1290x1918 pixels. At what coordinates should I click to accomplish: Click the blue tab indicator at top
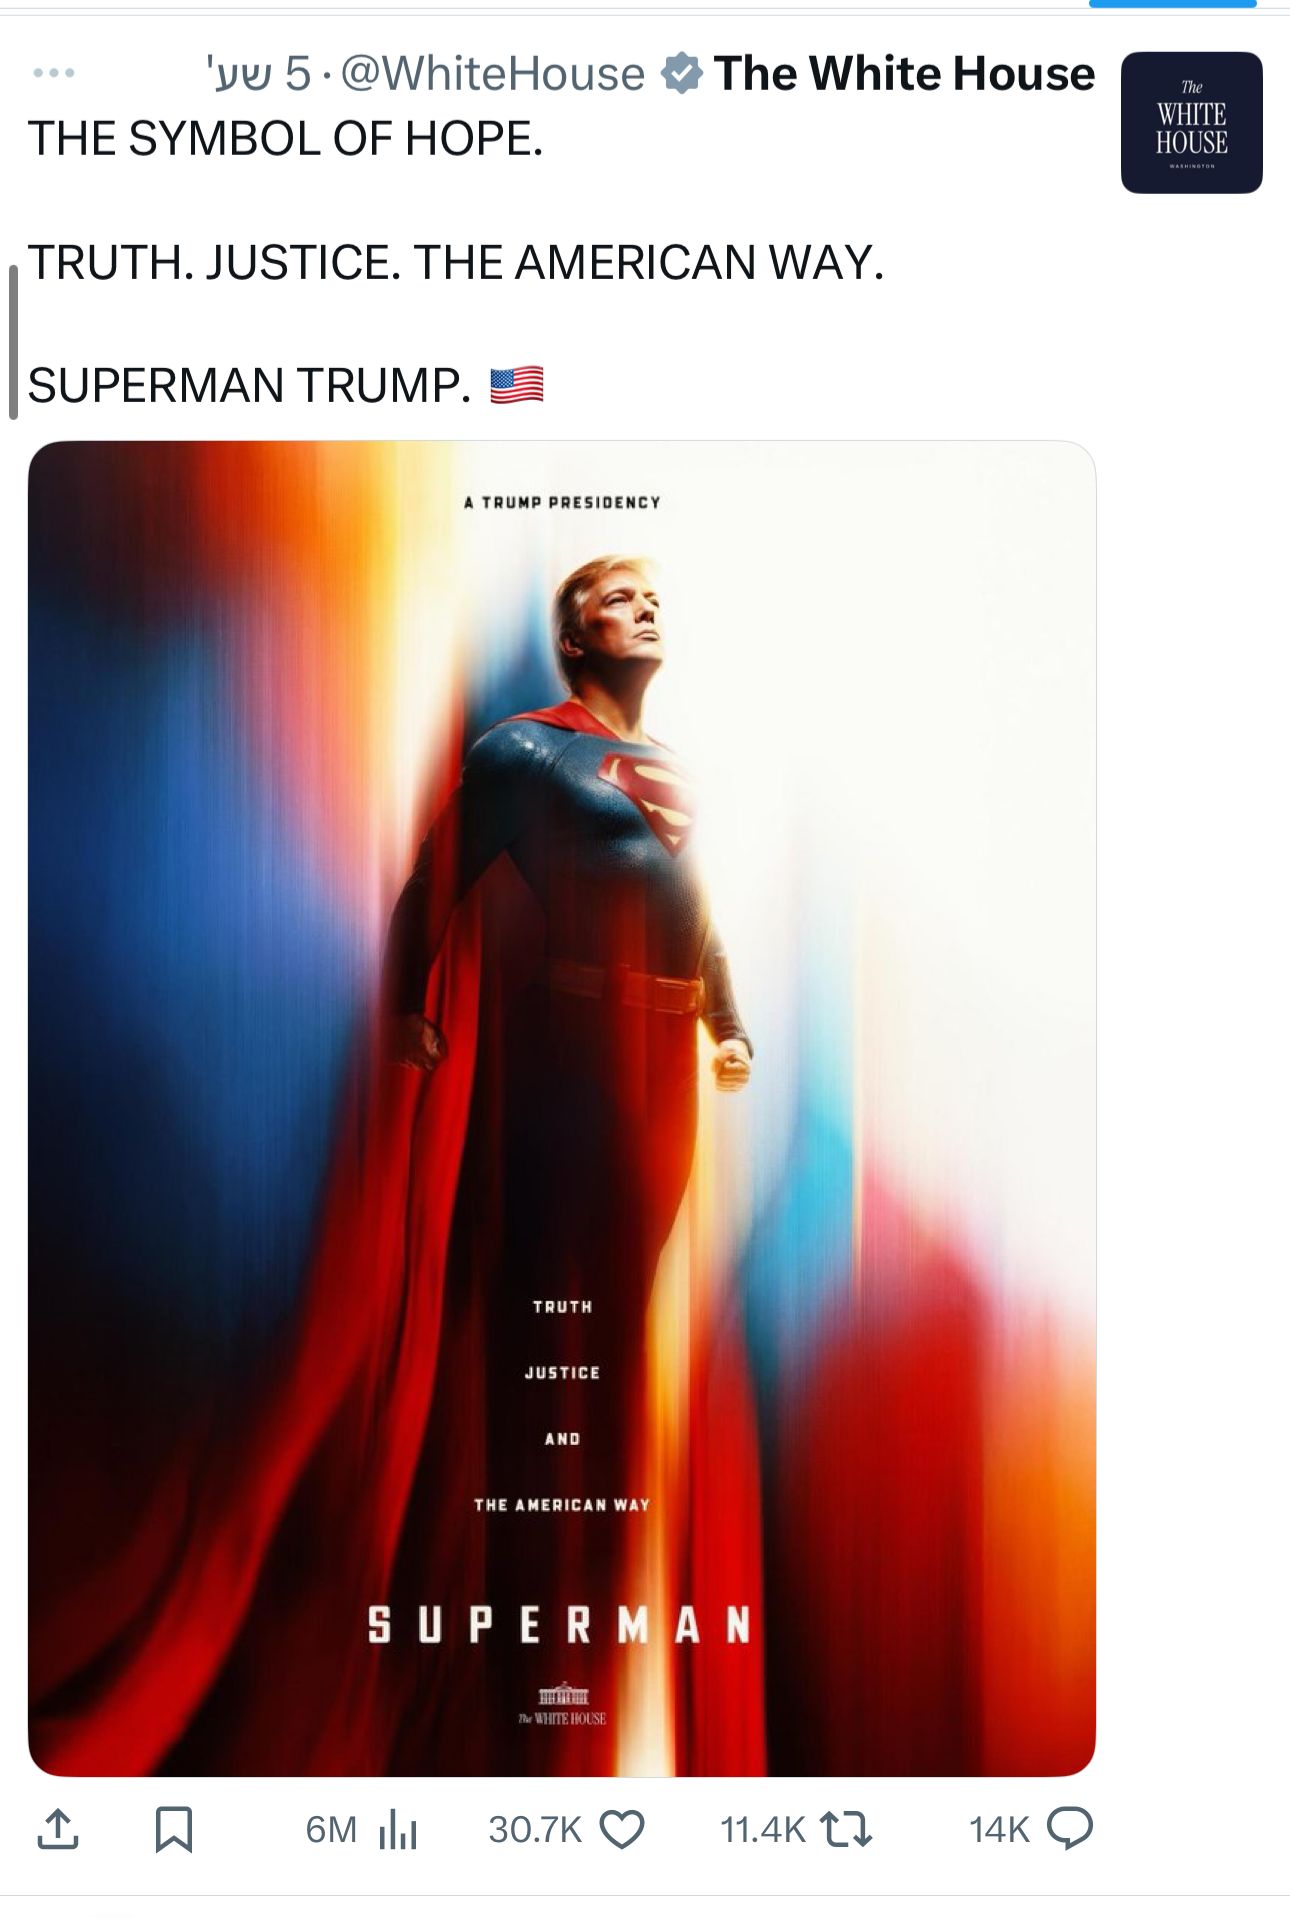pyautogui.click(x=1172, y=4)
